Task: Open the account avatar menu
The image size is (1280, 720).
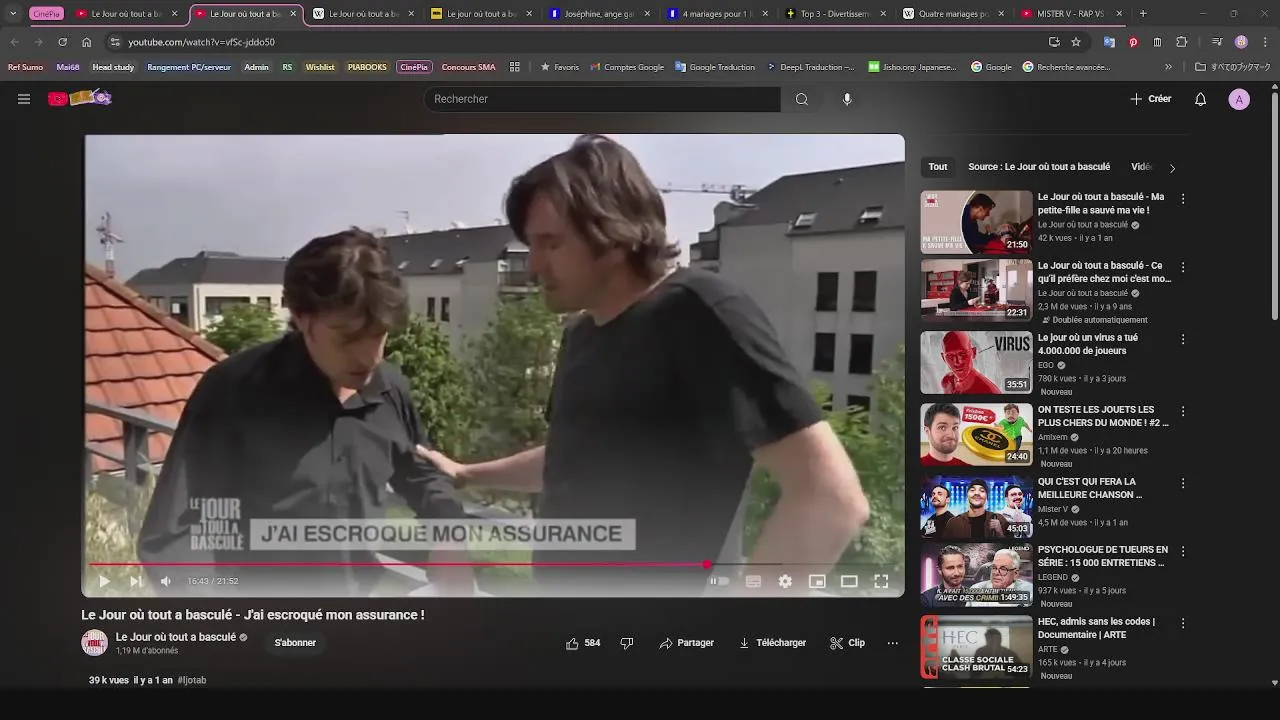Action: pos(1239,99)
